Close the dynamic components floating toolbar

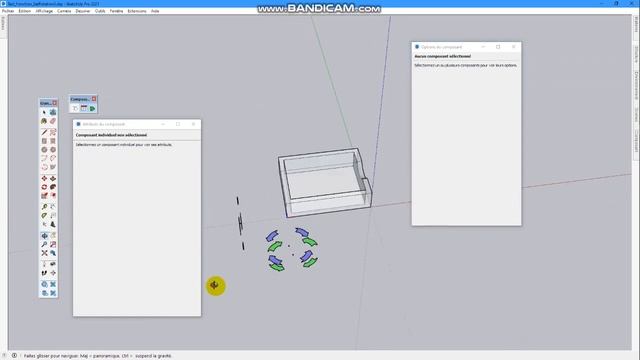click(x=94, y=99)
